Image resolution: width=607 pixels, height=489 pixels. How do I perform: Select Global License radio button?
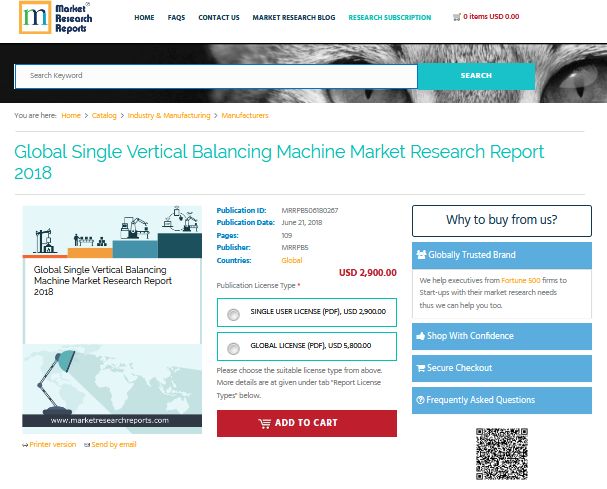(233, 348)
